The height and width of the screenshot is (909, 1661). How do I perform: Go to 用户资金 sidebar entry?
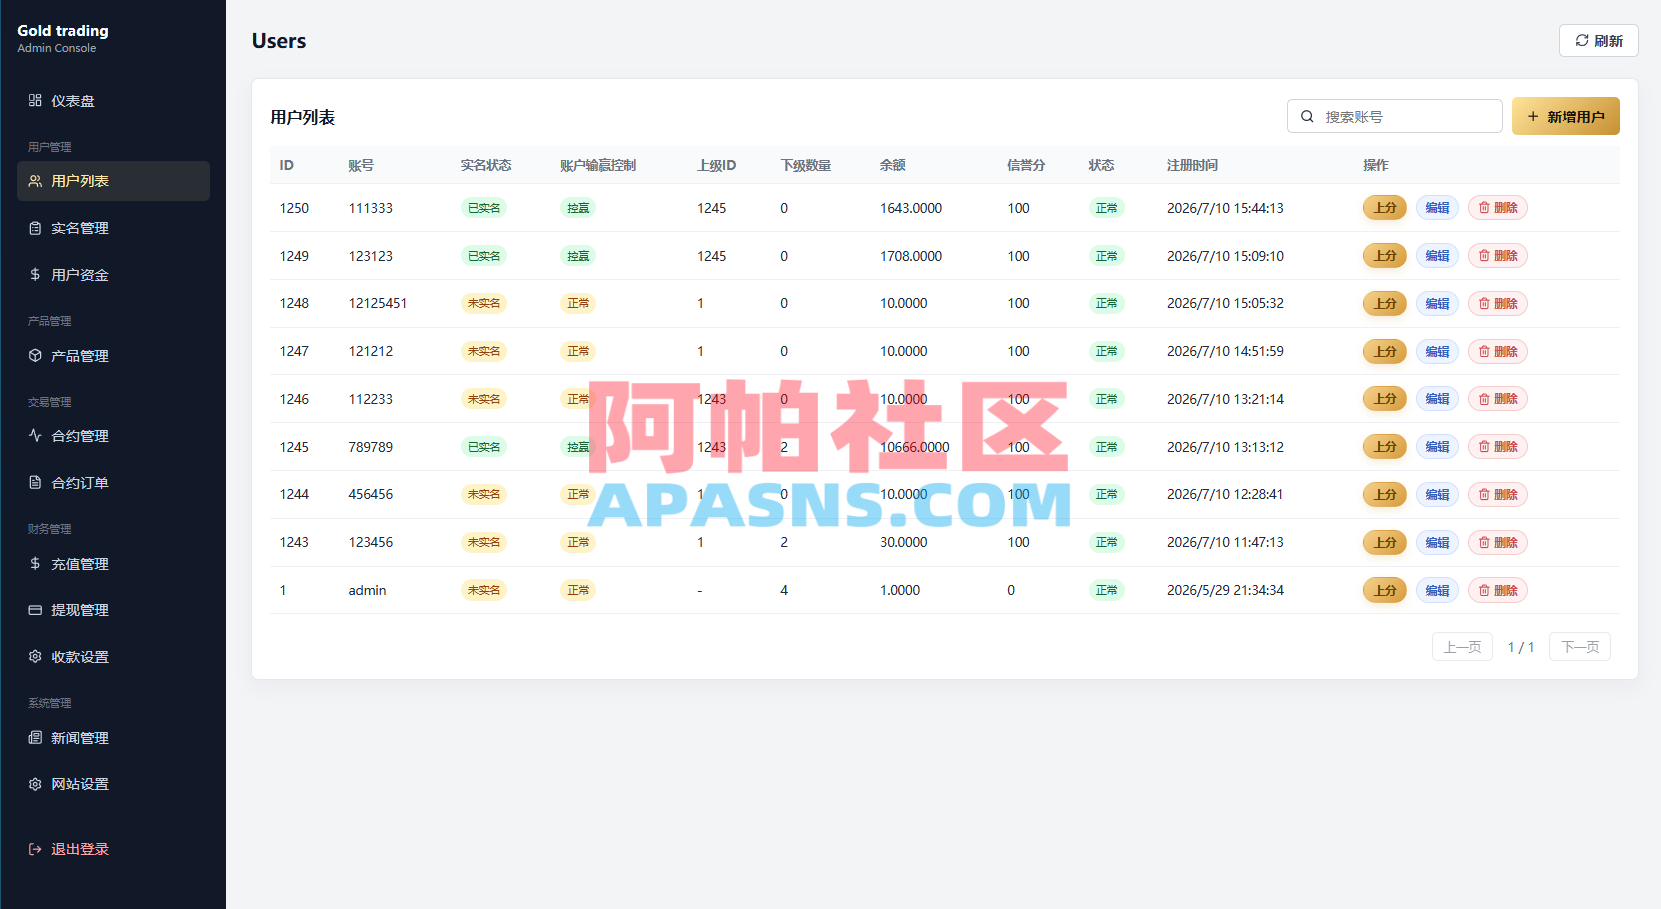click(113, 275)
